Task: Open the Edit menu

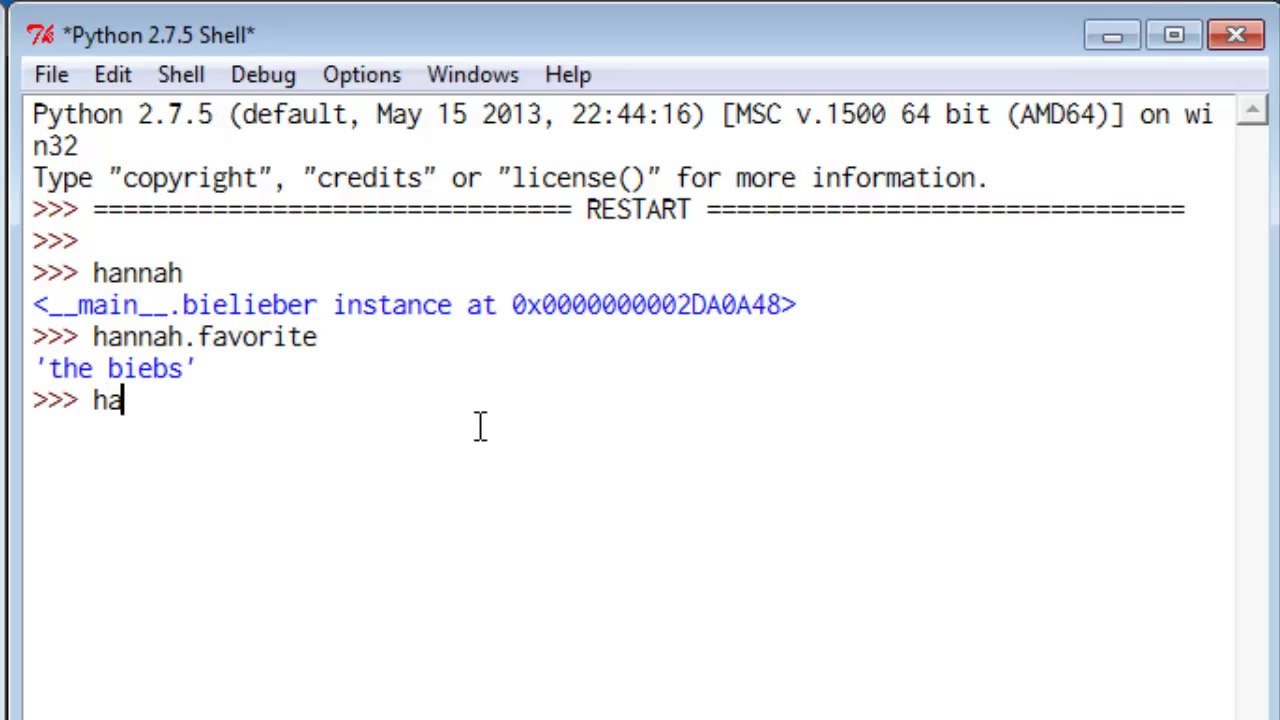Action: click(x=113, y=75)
